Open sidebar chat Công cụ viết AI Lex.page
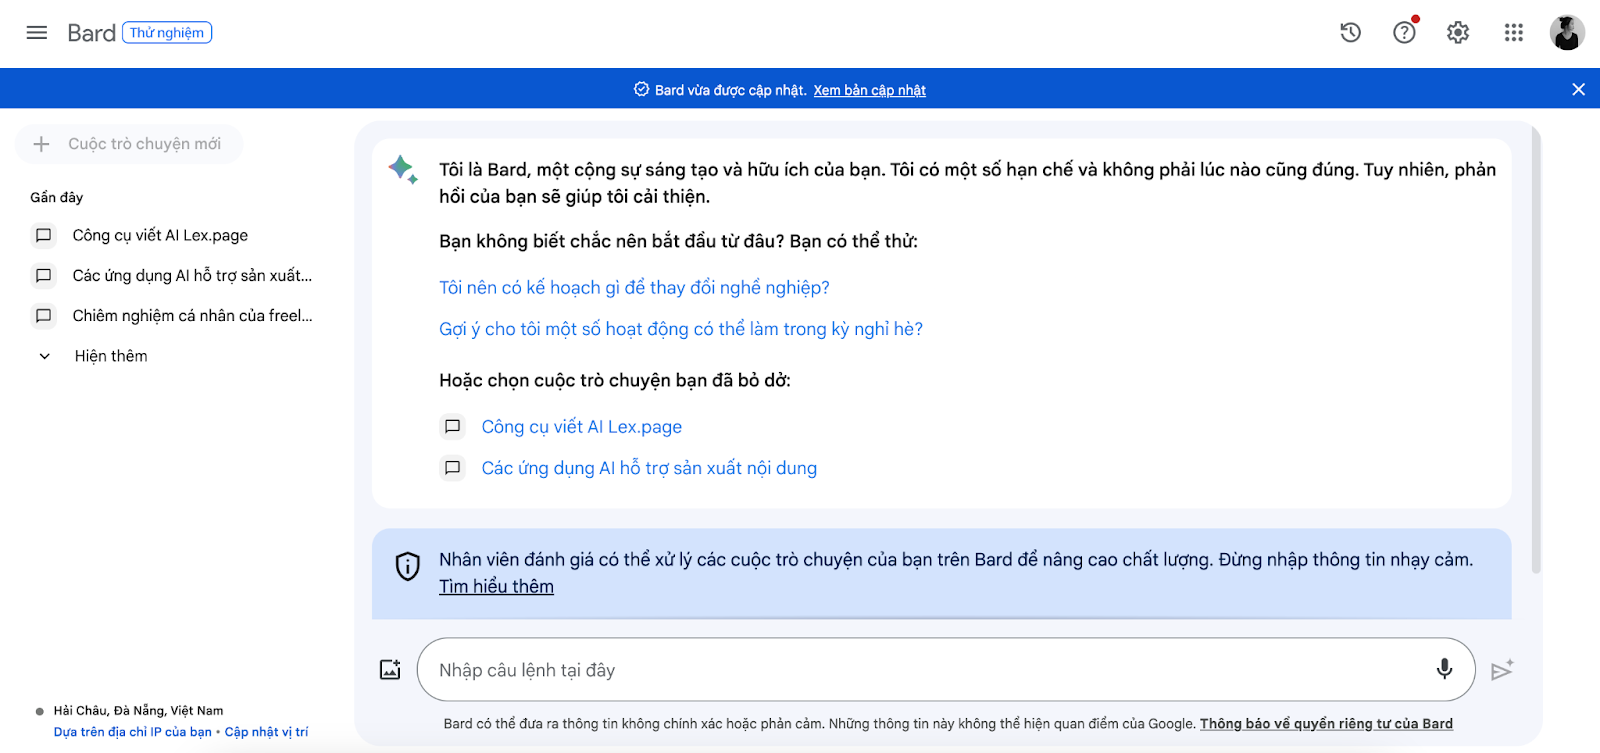1600x753 pixels. click(160, 236)
